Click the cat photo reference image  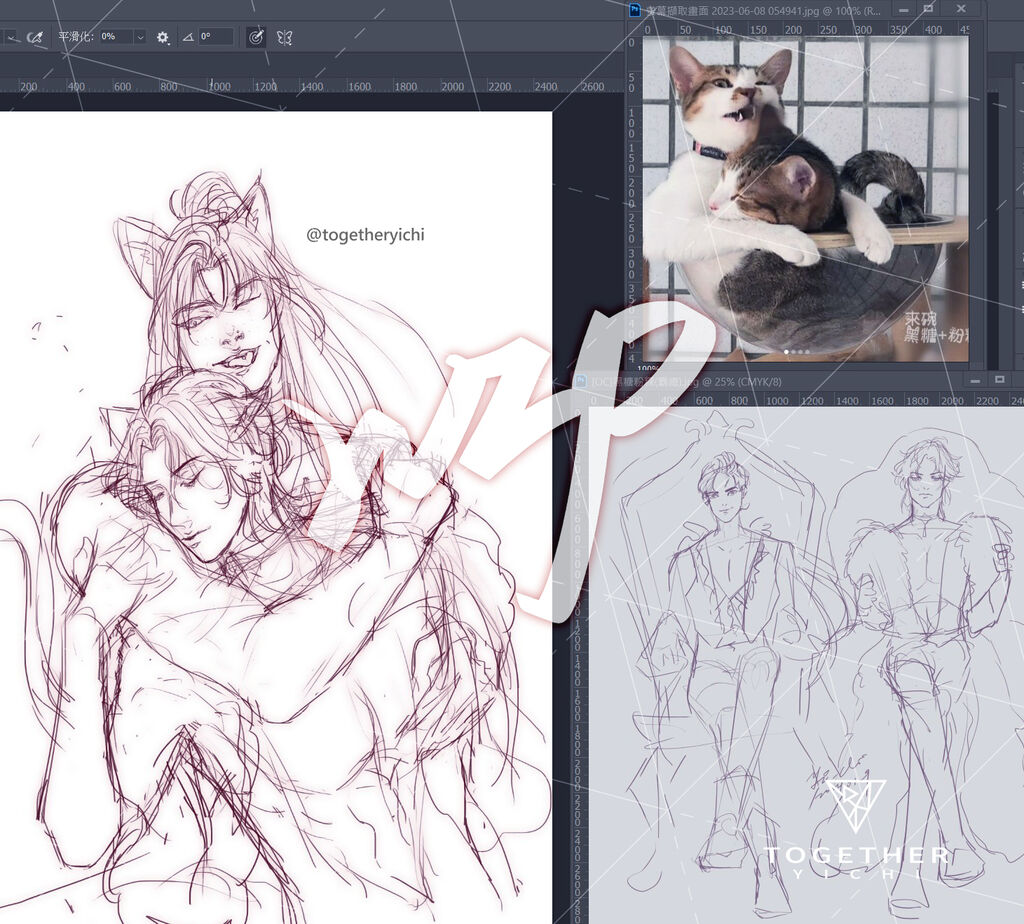point(805,198)
